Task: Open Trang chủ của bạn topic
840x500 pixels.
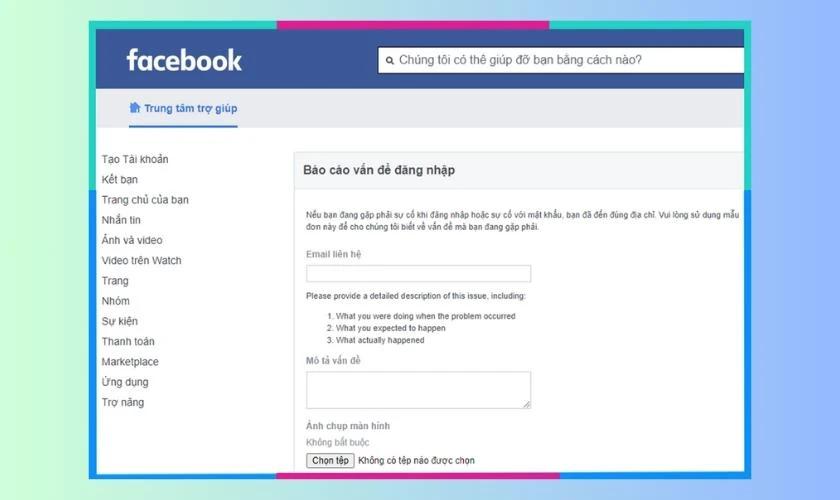Action: tap(145, 200)
